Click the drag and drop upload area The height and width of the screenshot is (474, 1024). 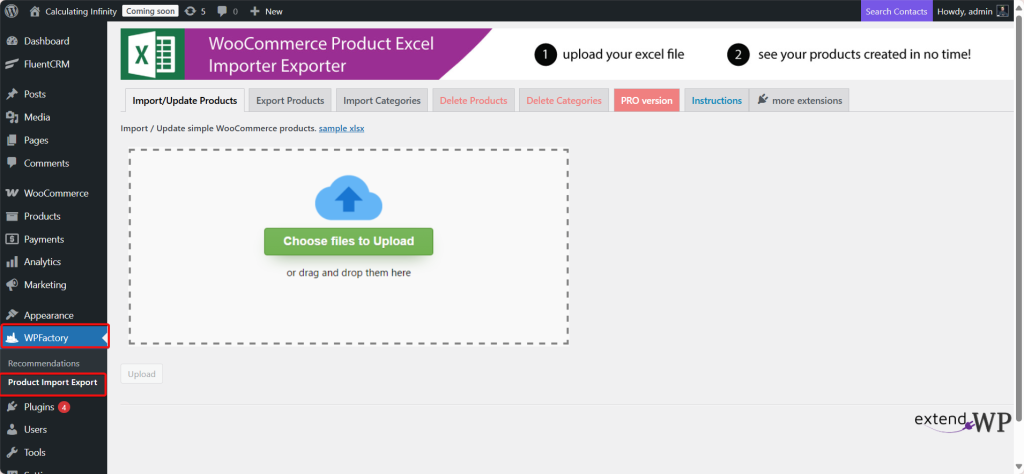pos(349,247)
